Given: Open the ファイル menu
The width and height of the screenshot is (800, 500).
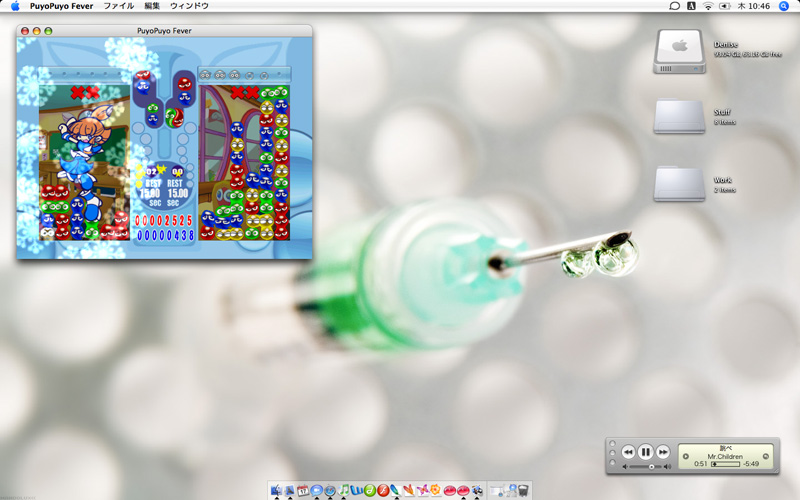Looking at the screenshot, I should point(118,6).
